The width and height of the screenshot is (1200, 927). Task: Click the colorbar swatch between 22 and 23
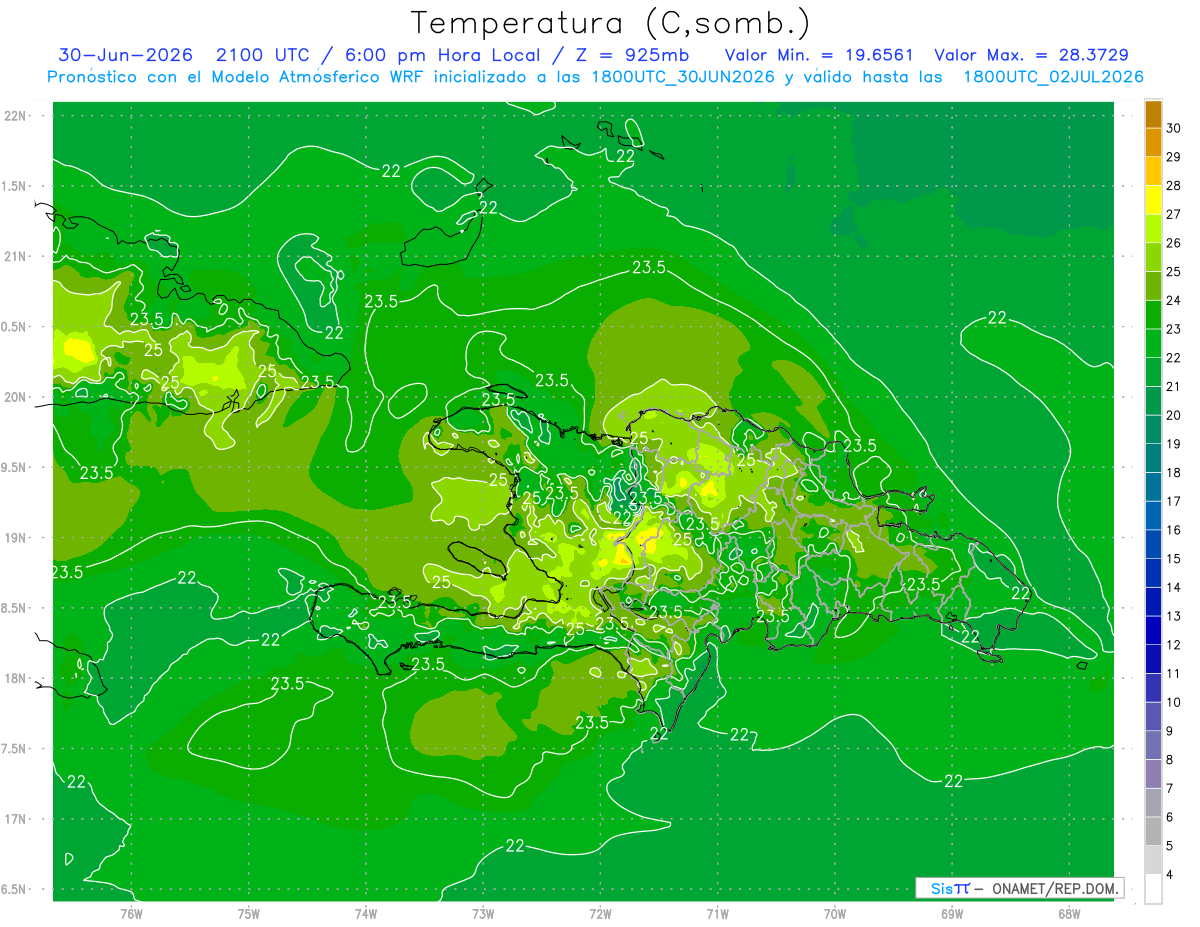1153,344
